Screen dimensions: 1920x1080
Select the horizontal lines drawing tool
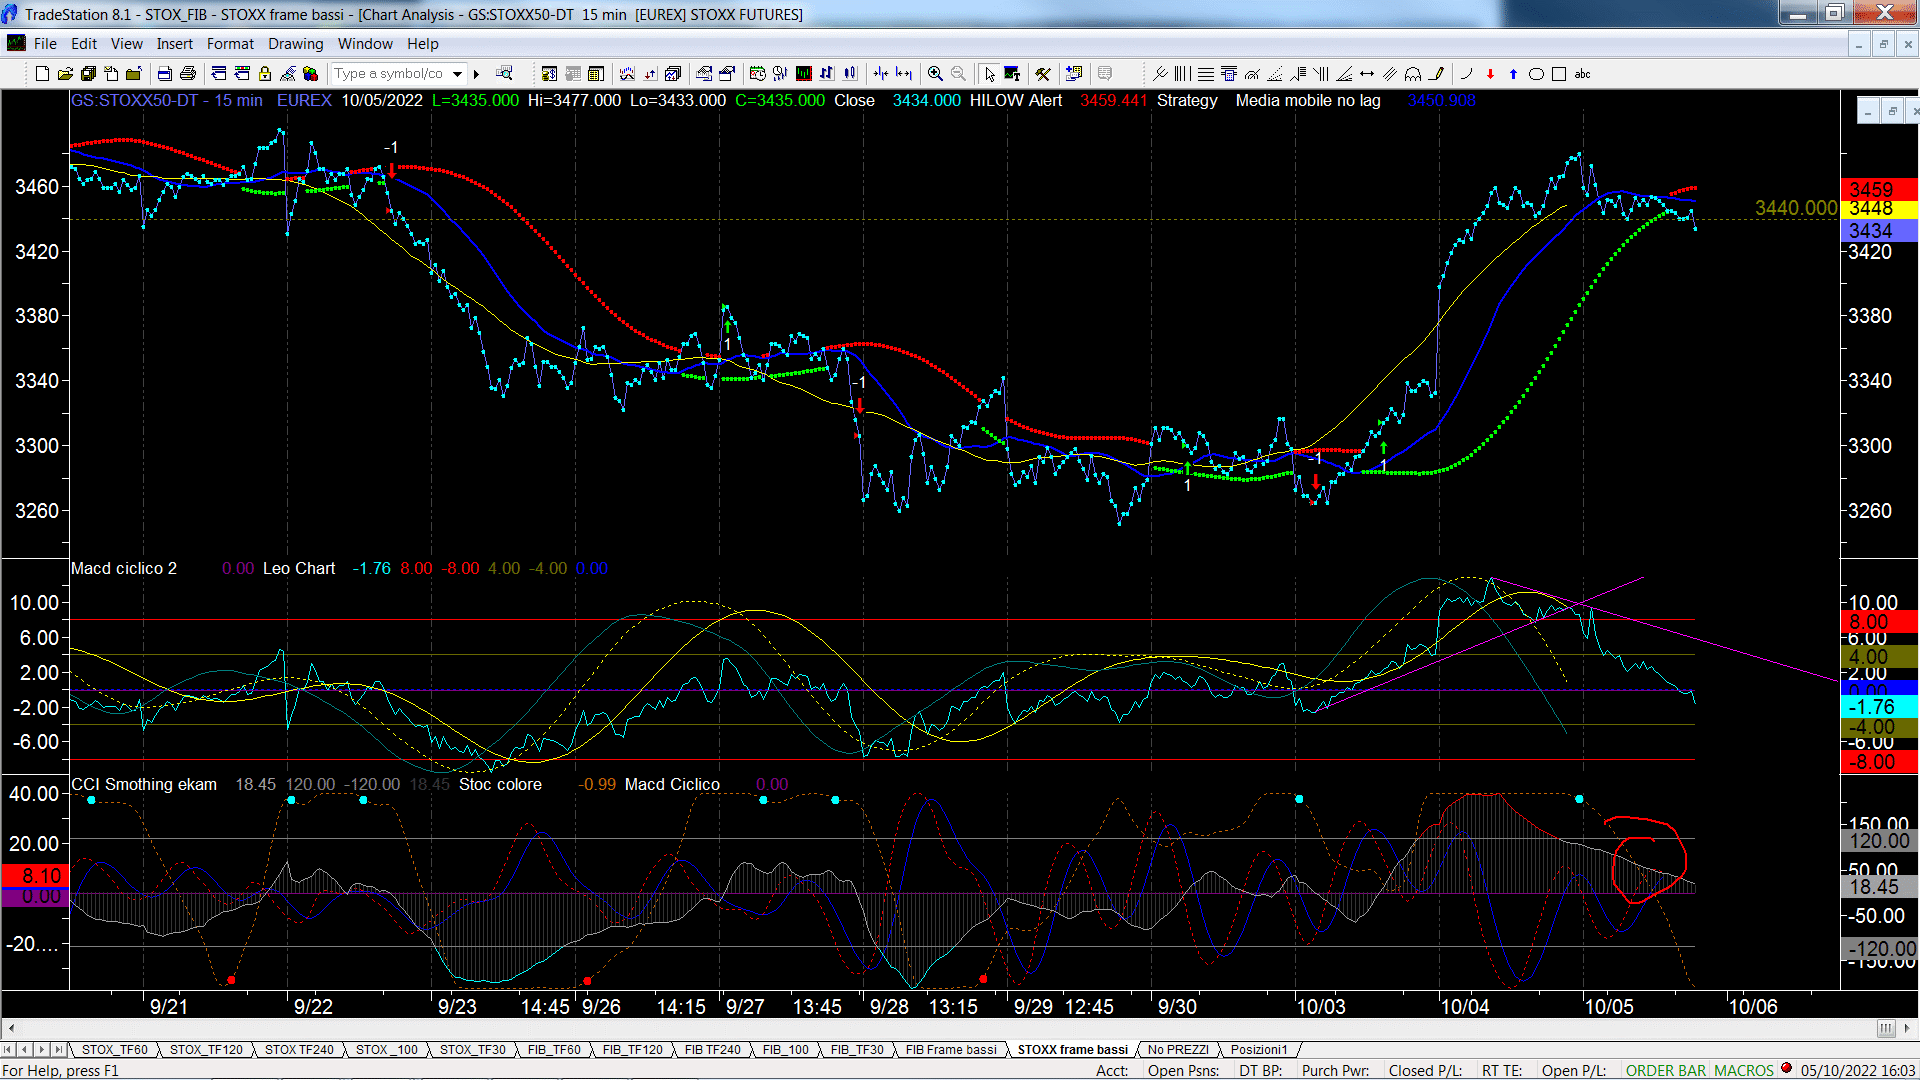[1206, 74]
